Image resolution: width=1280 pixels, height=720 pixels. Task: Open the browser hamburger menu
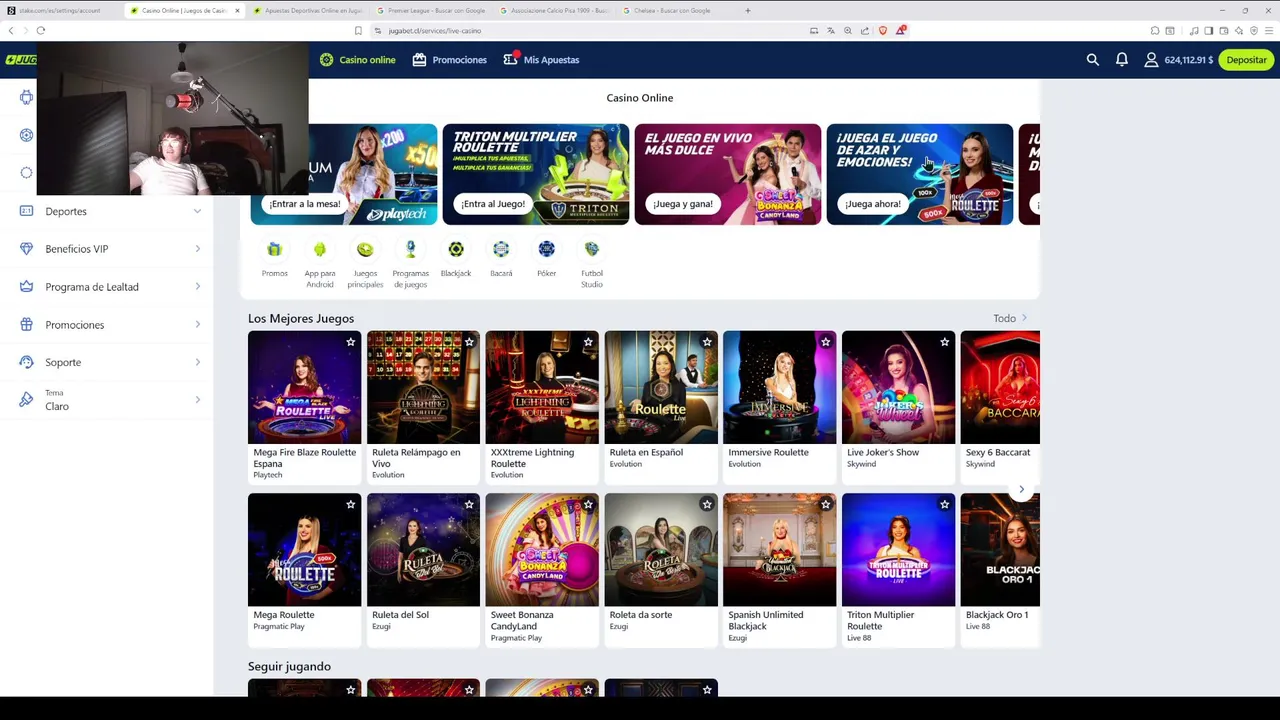[x=1269, y=31]
